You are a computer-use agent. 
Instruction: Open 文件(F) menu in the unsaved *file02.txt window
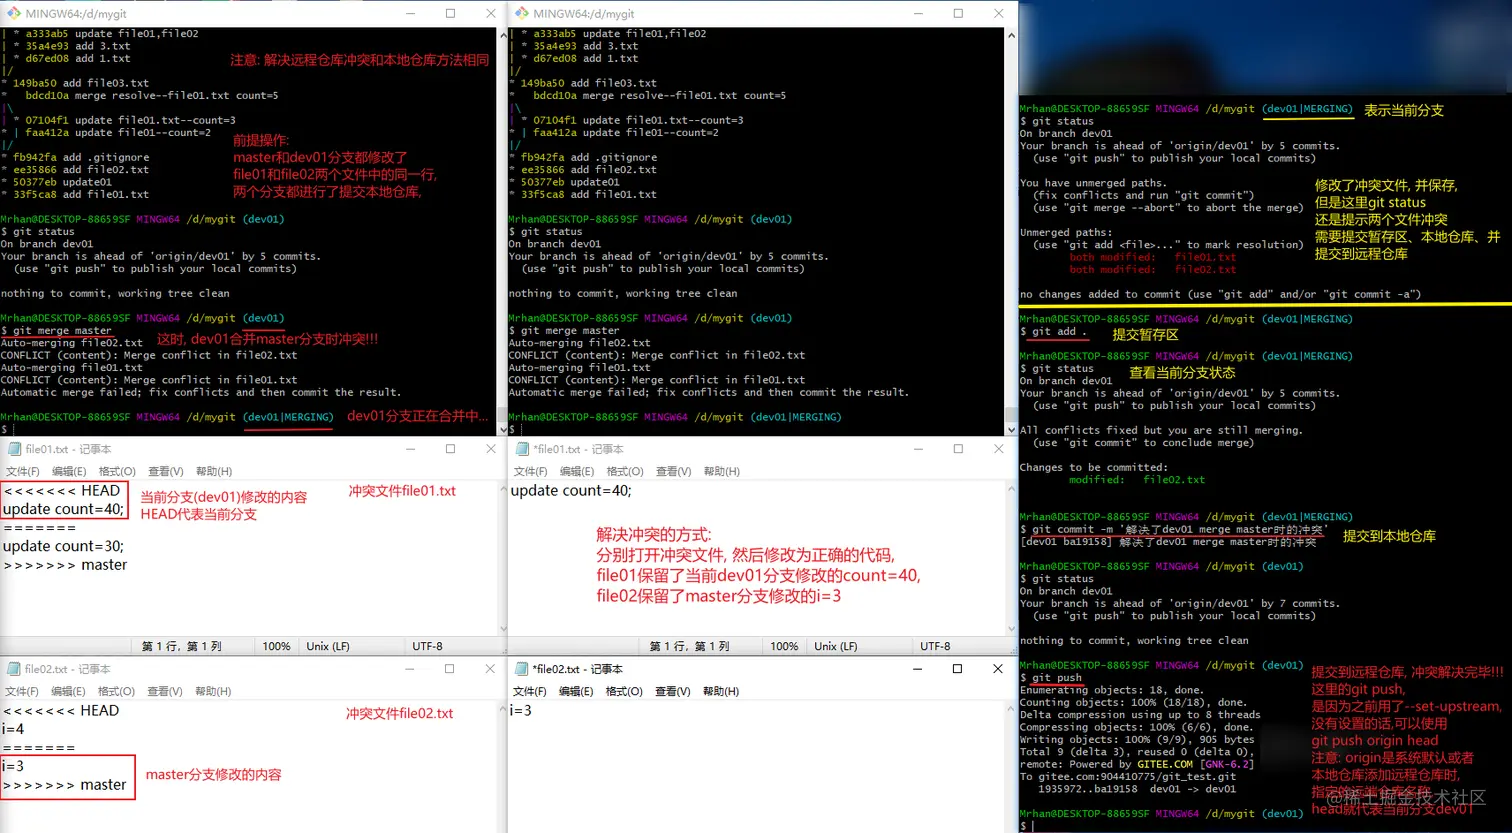point(530,691)
